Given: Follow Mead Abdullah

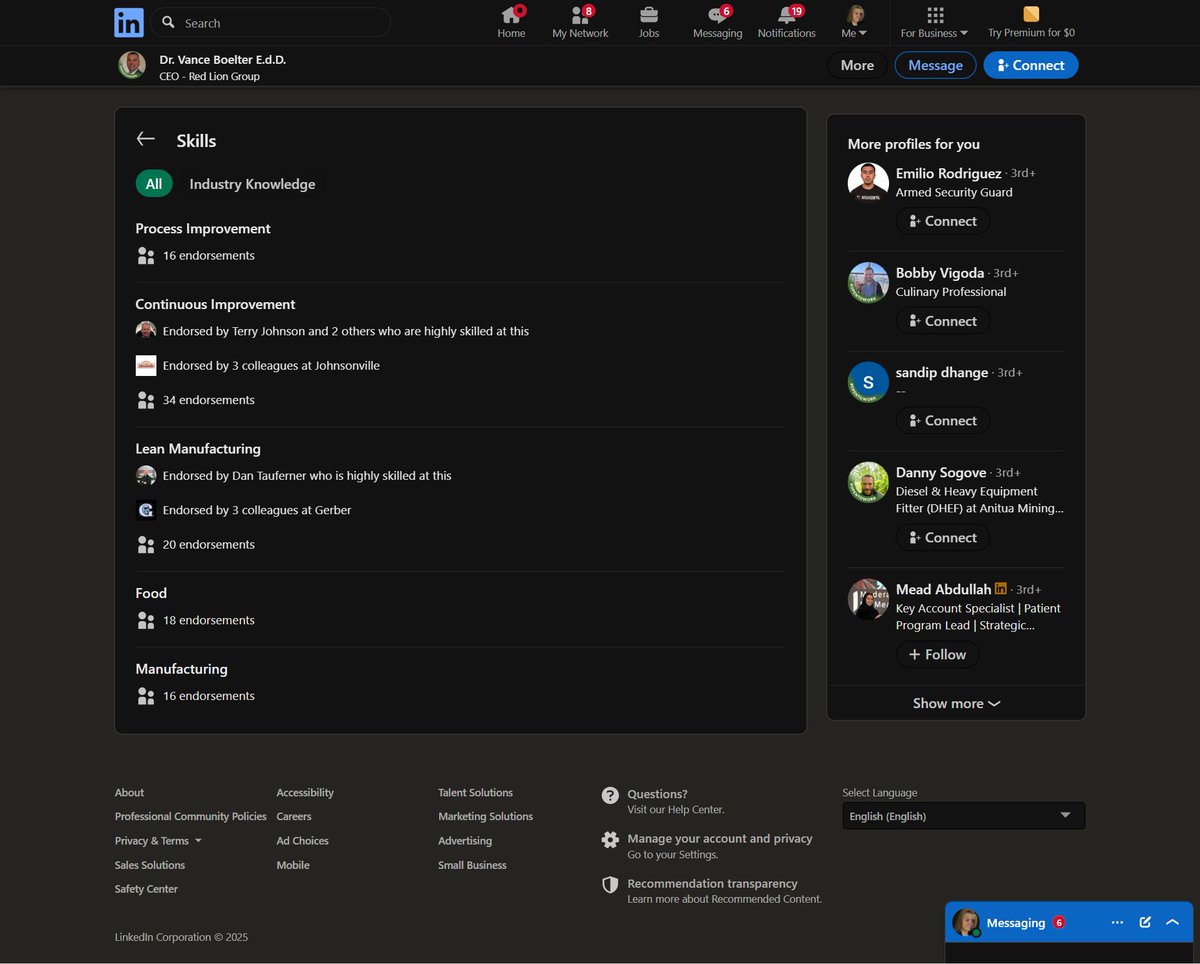Looking at the screenshot, I should pos(937,654).
